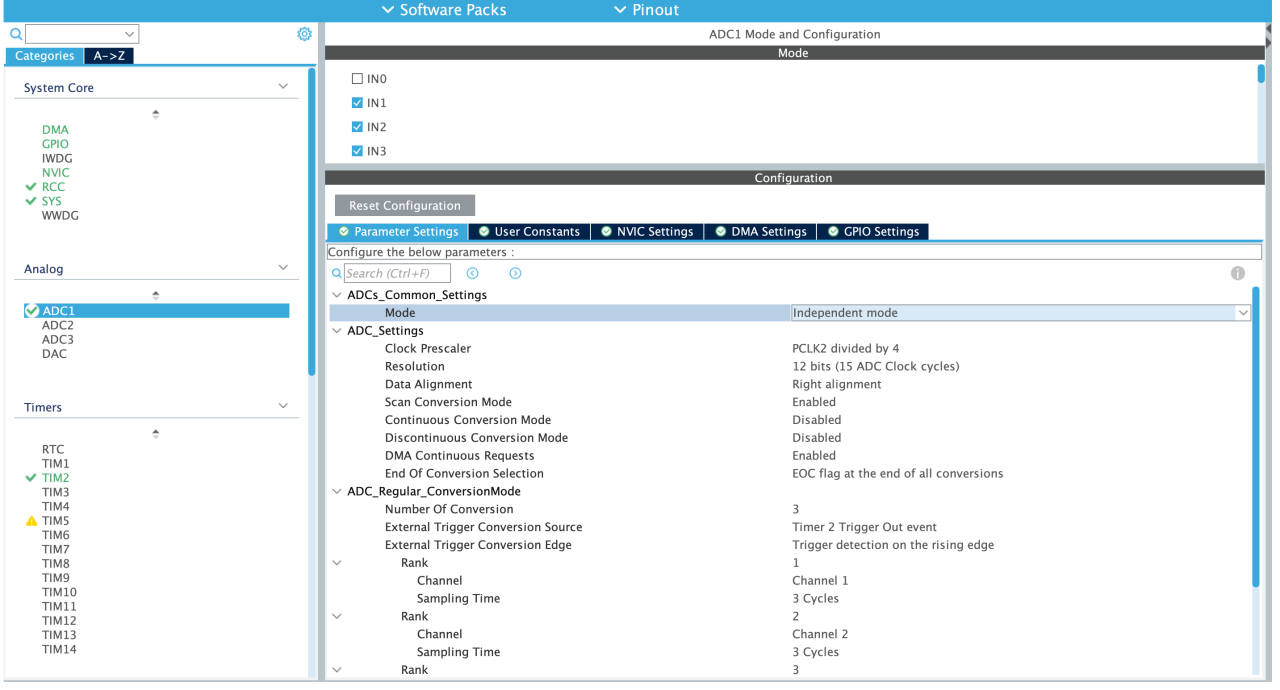Click the settings gear icon in categories panel

pyautogui.click(x=304, y=34)
